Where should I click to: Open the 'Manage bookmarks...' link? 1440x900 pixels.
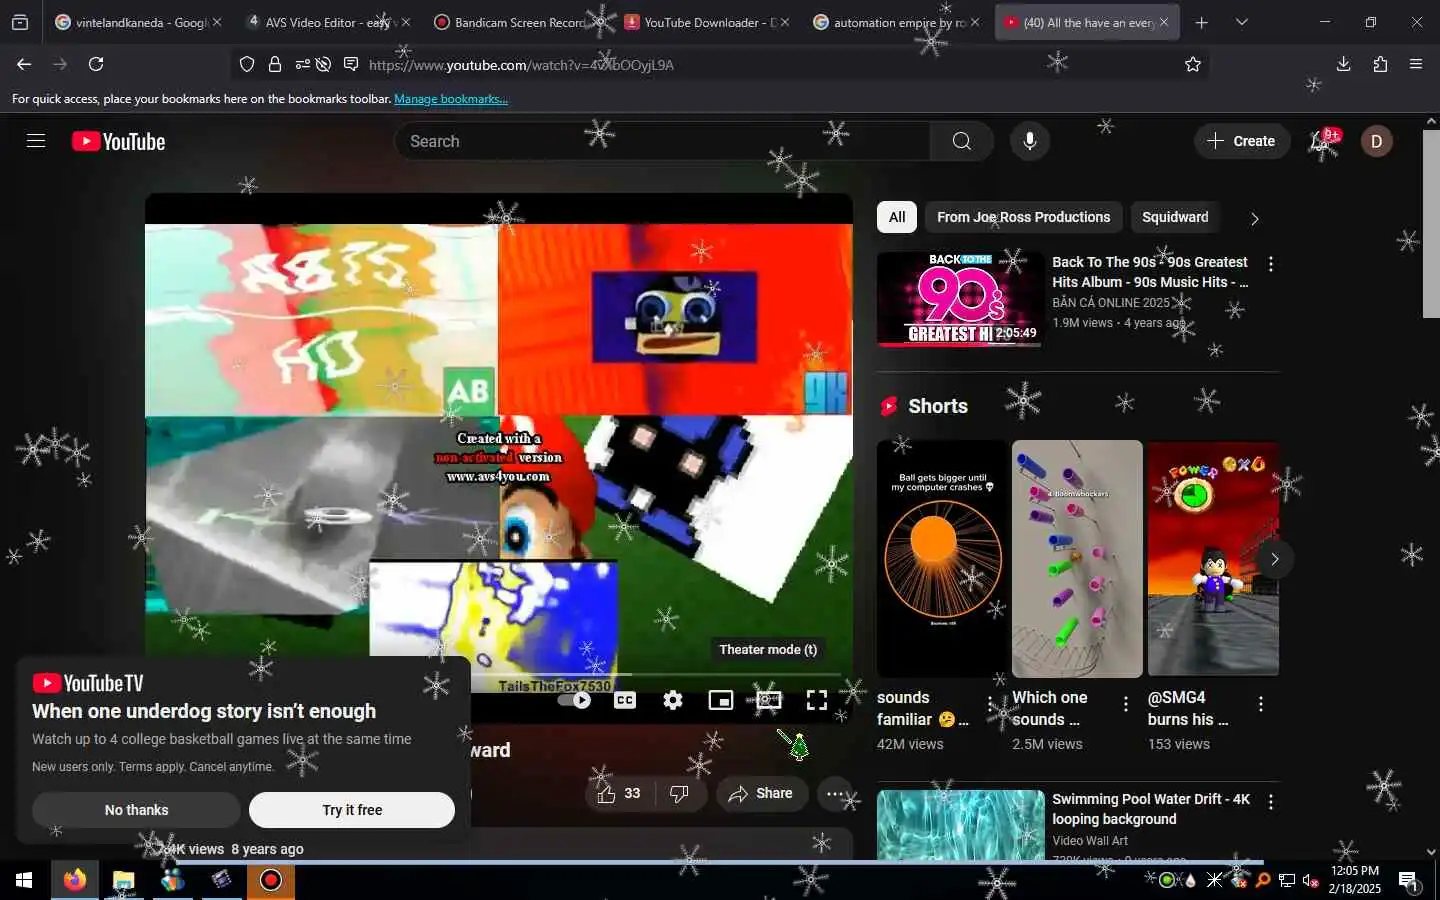tap(451, 99)
